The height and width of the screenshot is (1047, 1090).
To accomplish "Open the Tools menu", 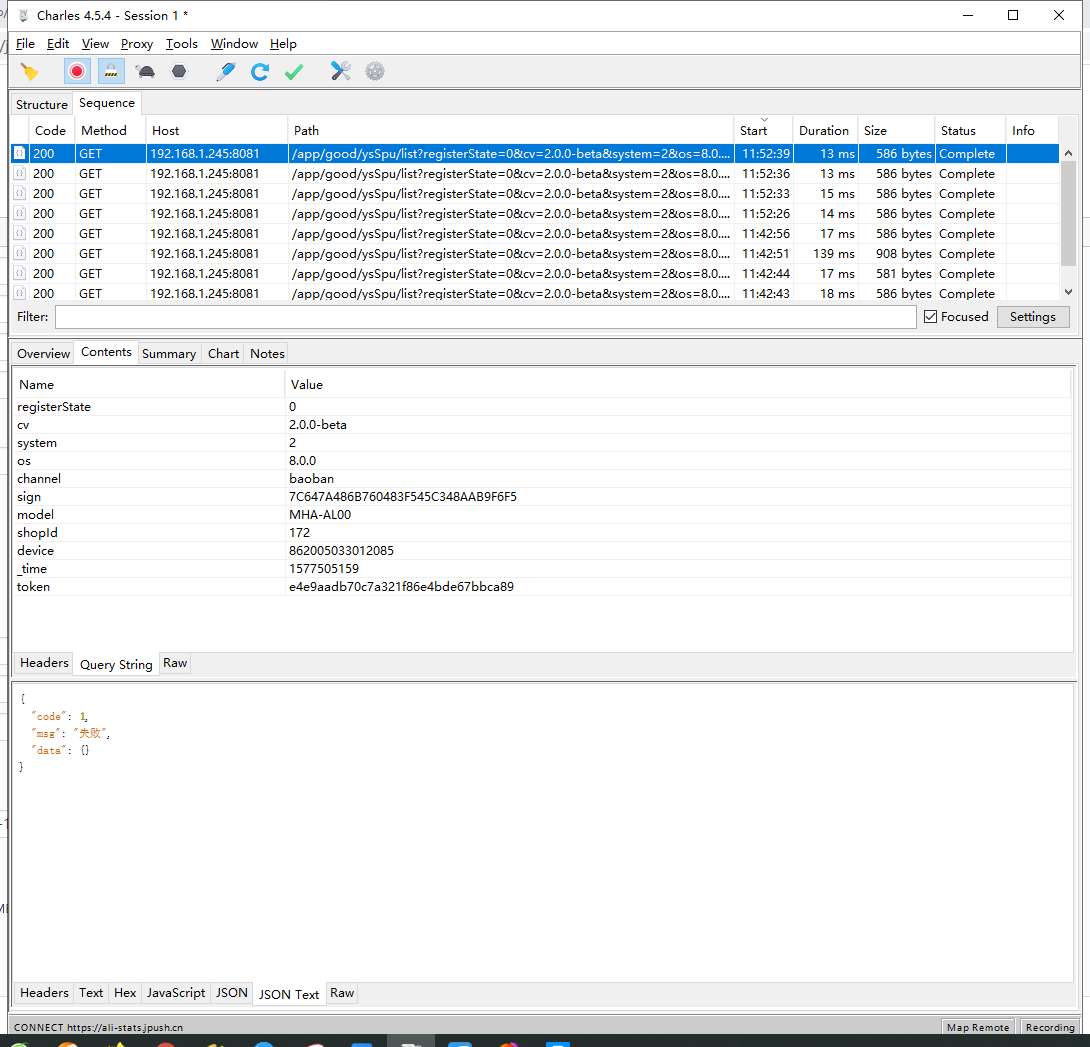I will point(181,44).
